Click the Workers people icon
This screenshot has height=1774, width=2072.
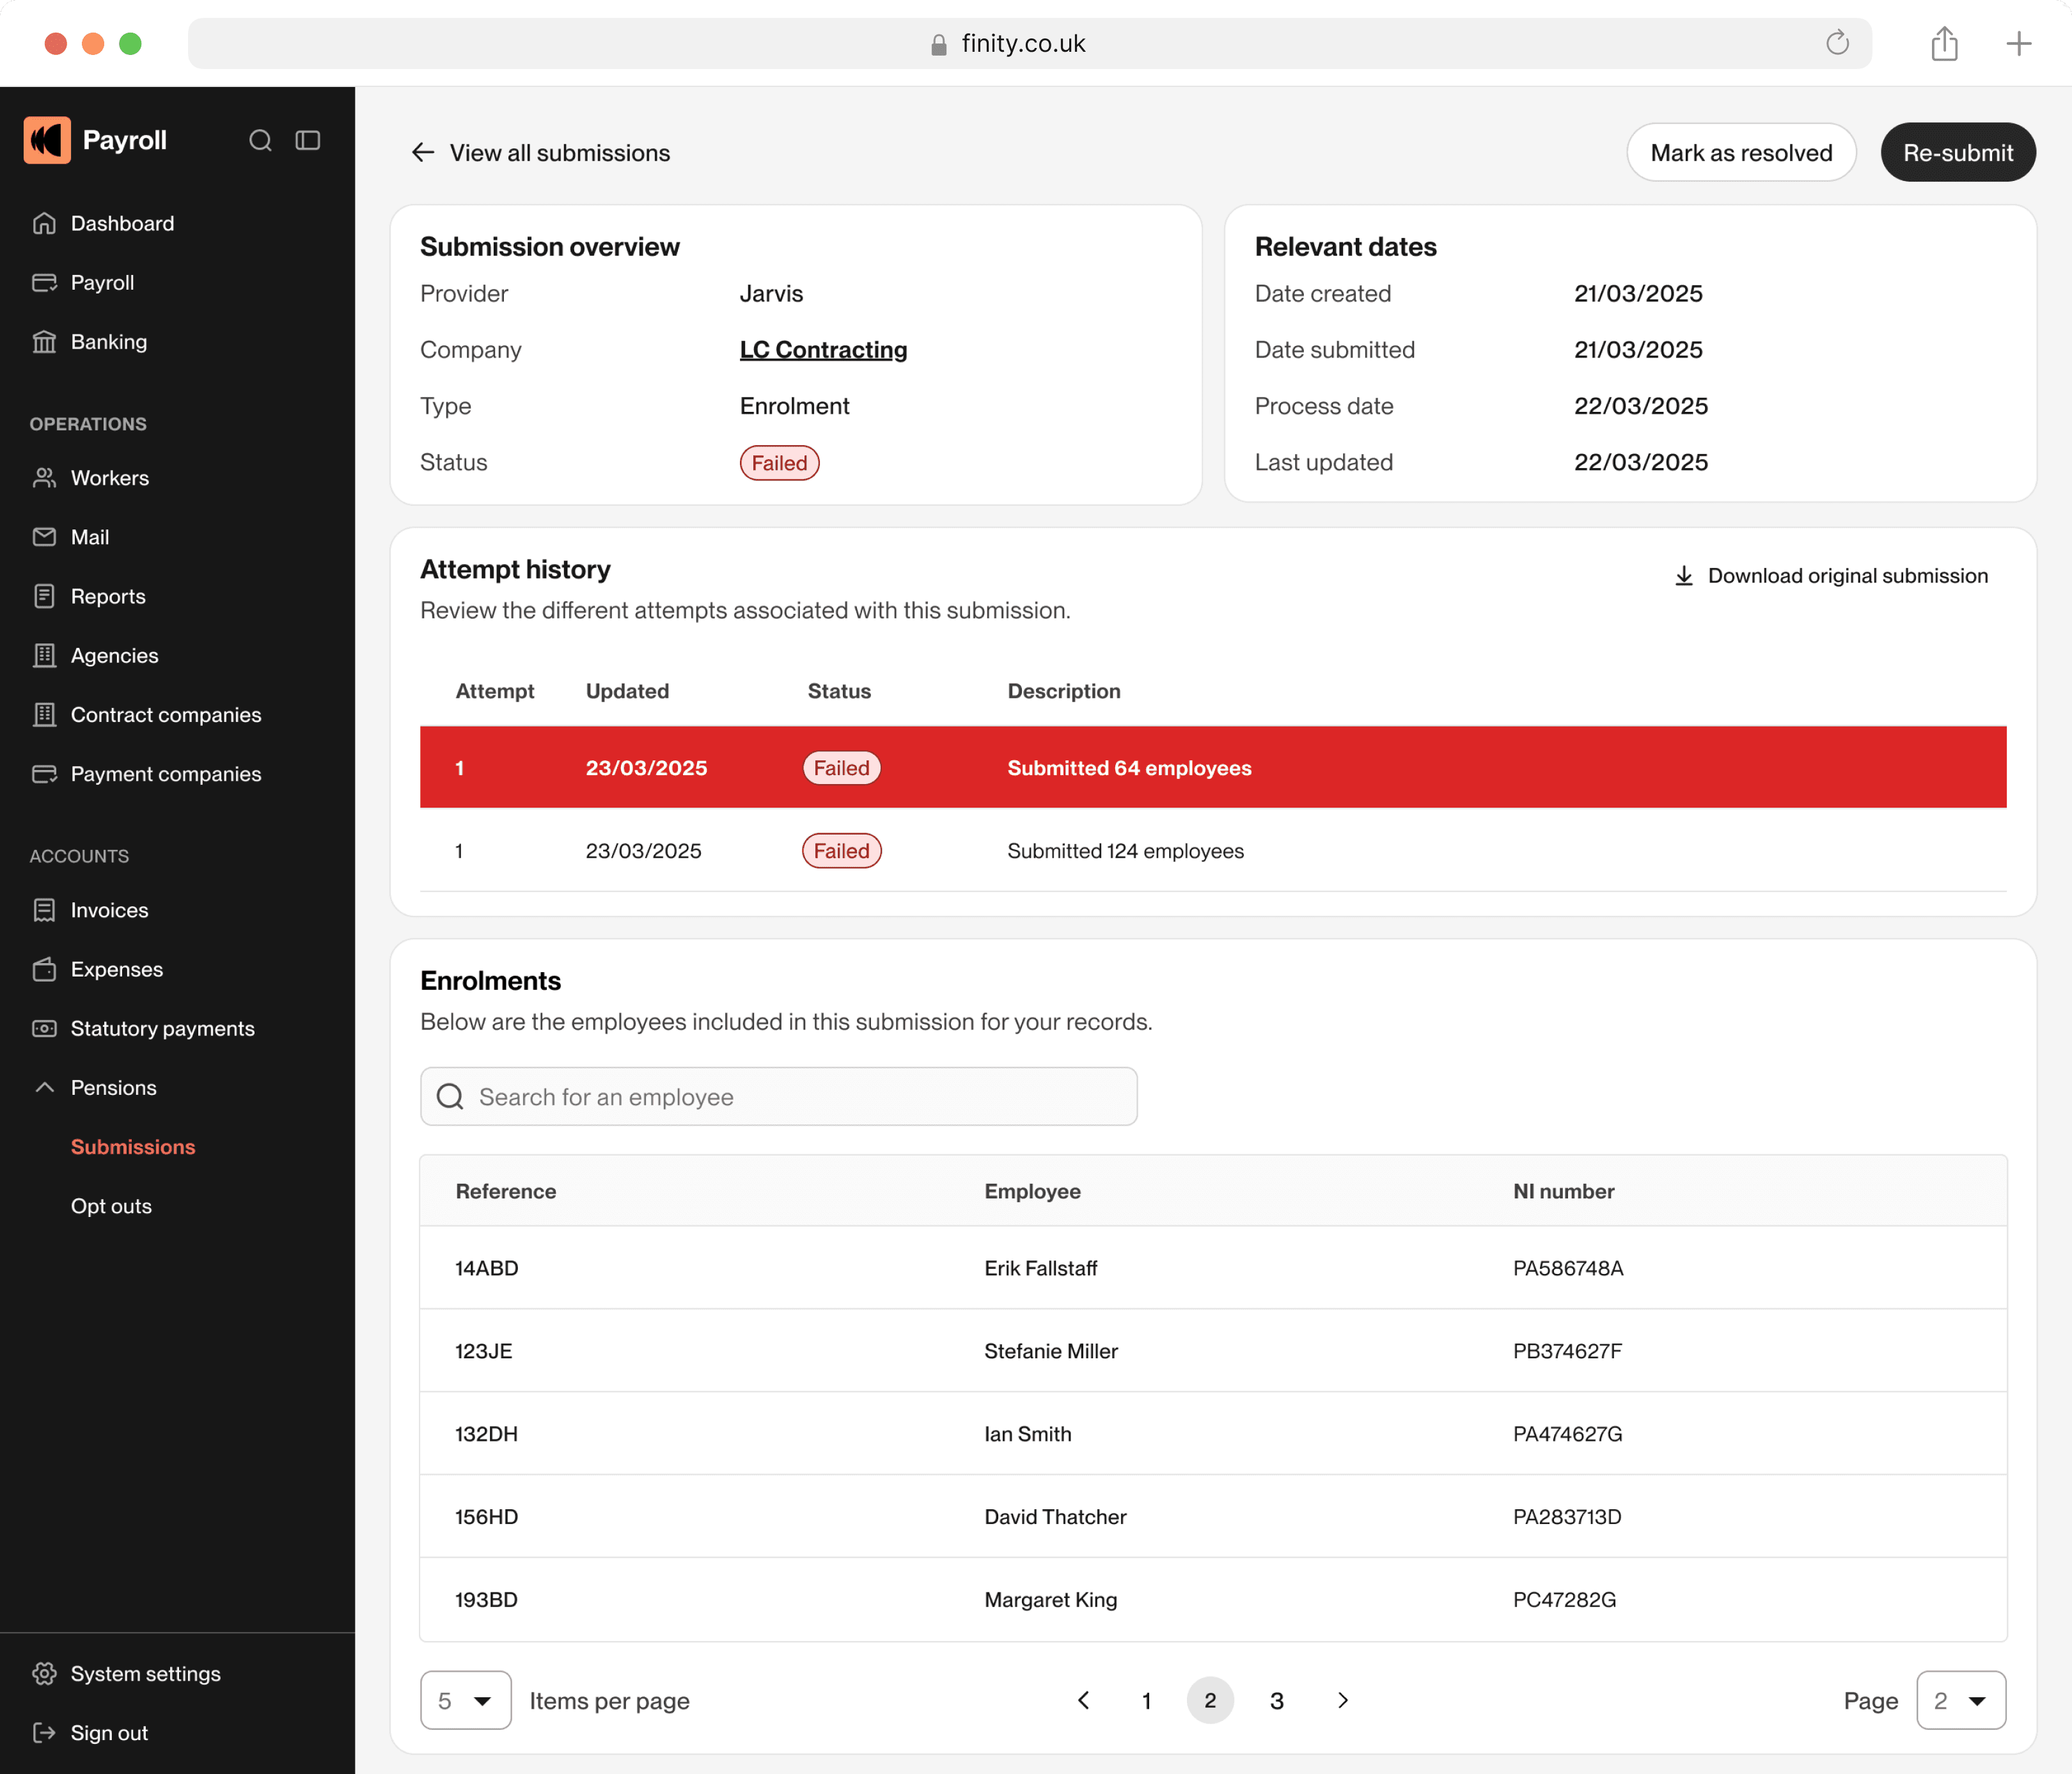[44, 478]
